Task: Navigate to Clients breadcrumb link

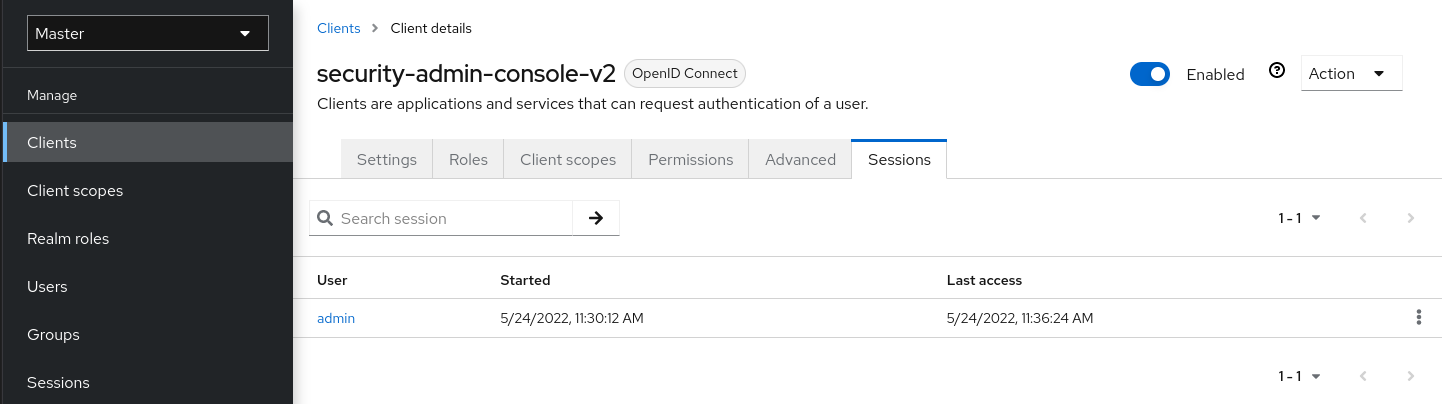Action: point(338,28)
